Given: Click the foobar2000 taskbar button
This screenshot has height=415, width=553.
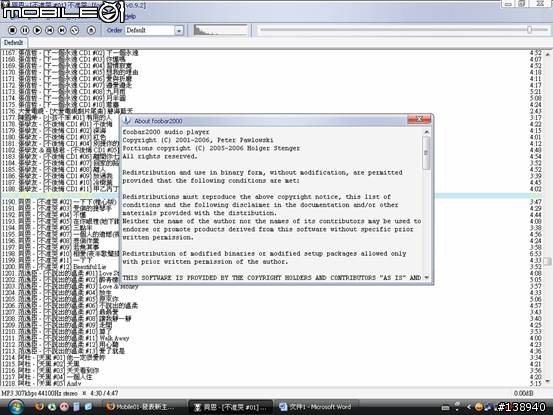Looking at the screenshot, I should (x=230, y=407).
